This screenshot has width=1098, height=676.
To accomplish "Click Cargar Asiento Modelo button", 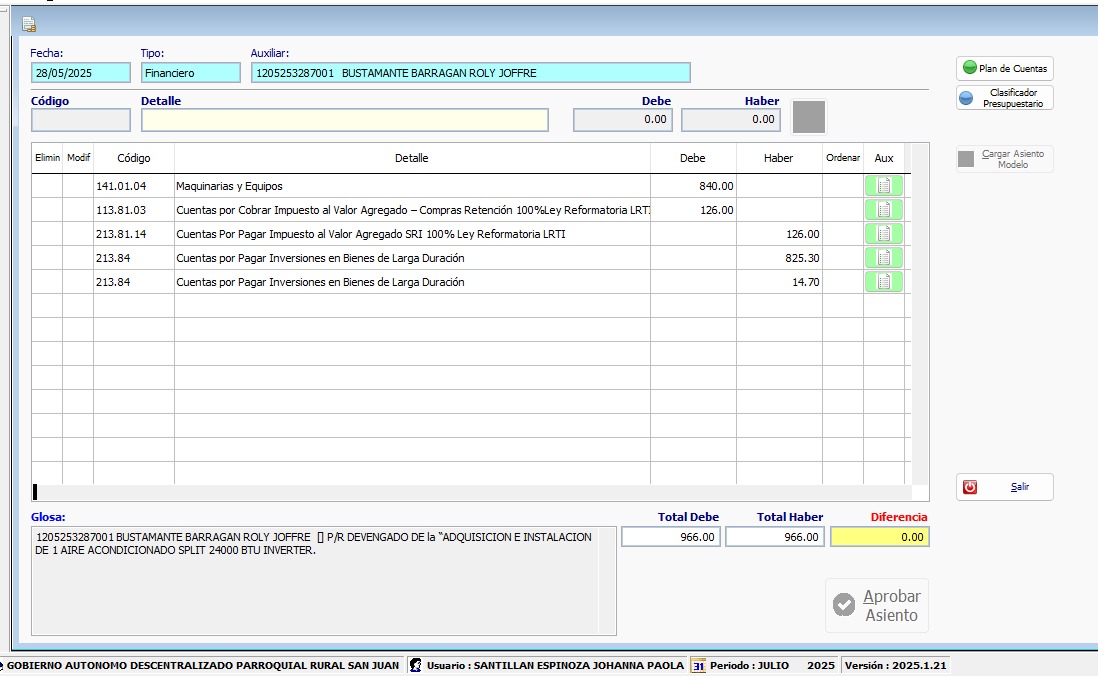I will point(1004,159).
